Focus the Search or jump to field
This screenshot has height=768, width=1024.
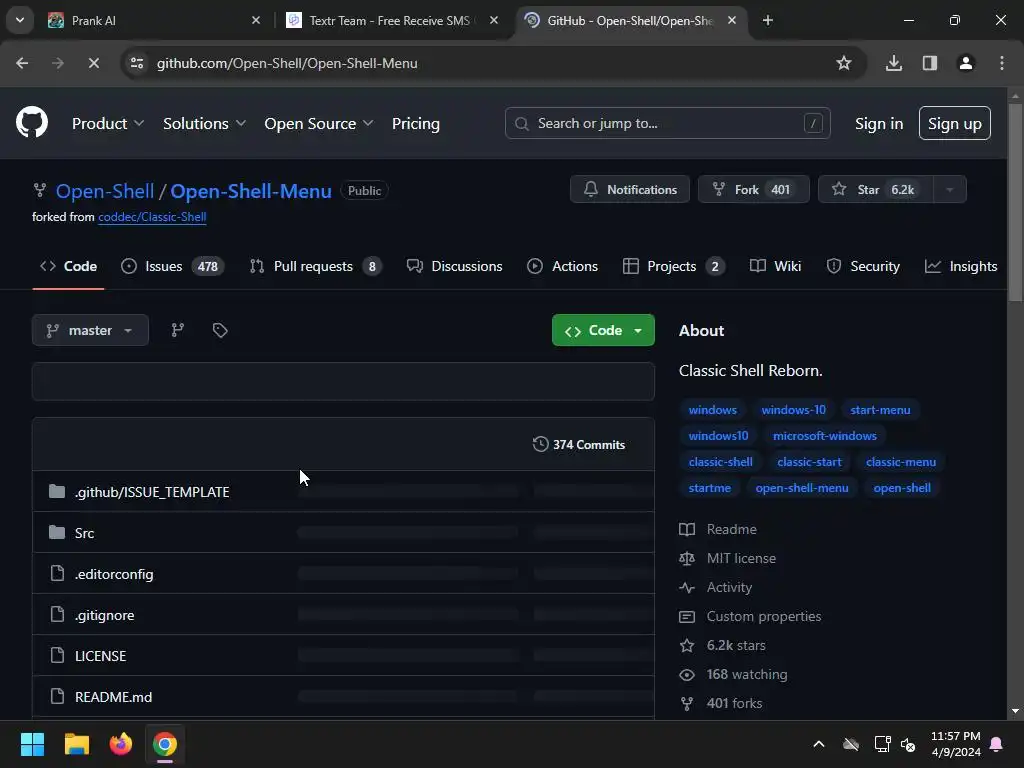coord(667,123)
